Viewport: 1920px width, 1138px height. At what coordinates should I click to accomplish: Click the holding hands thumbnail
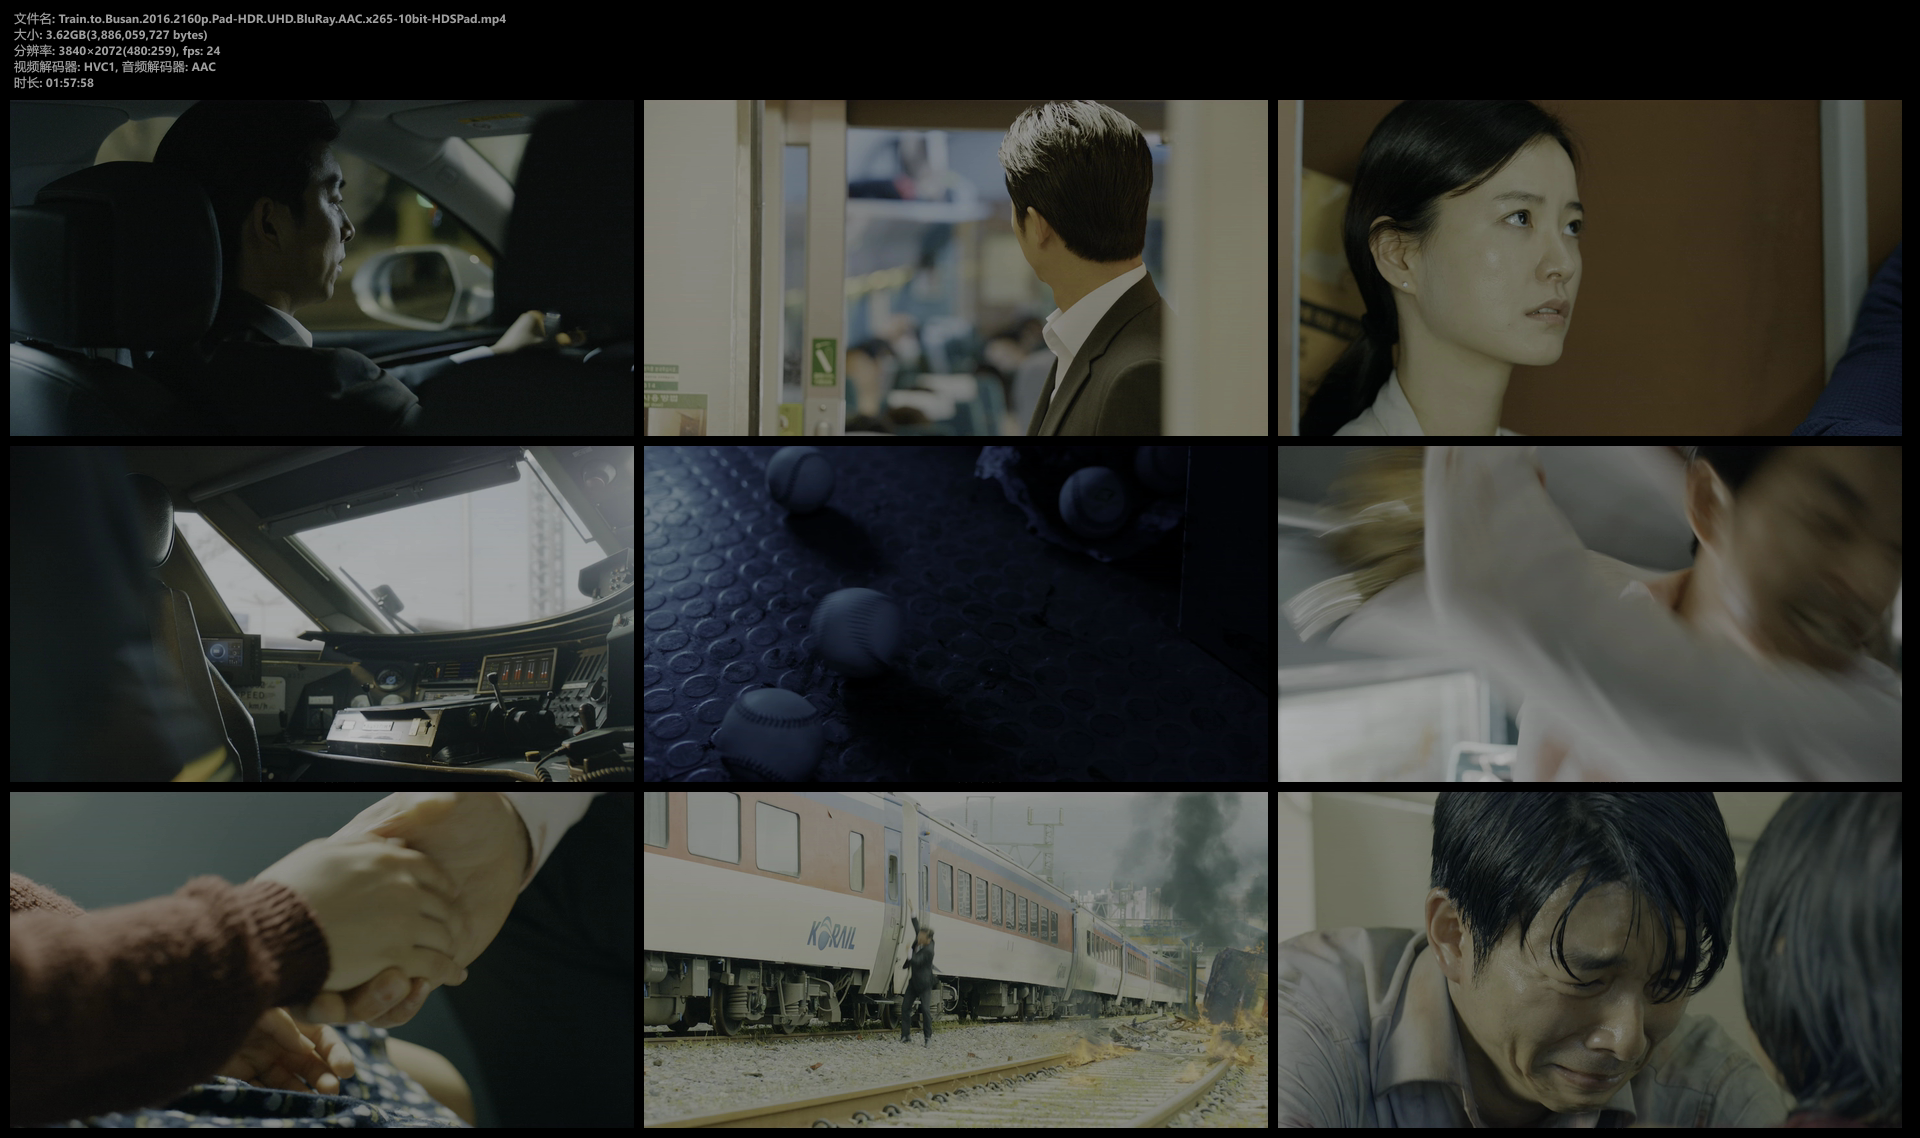321,960
